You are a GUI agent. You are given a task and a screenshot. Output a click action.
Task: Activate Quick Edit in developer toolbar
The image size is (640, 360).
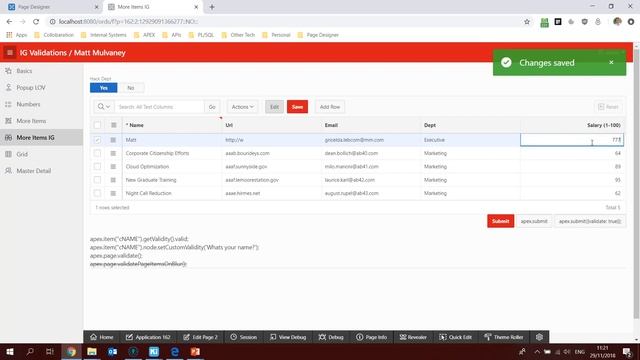[456, 337]
